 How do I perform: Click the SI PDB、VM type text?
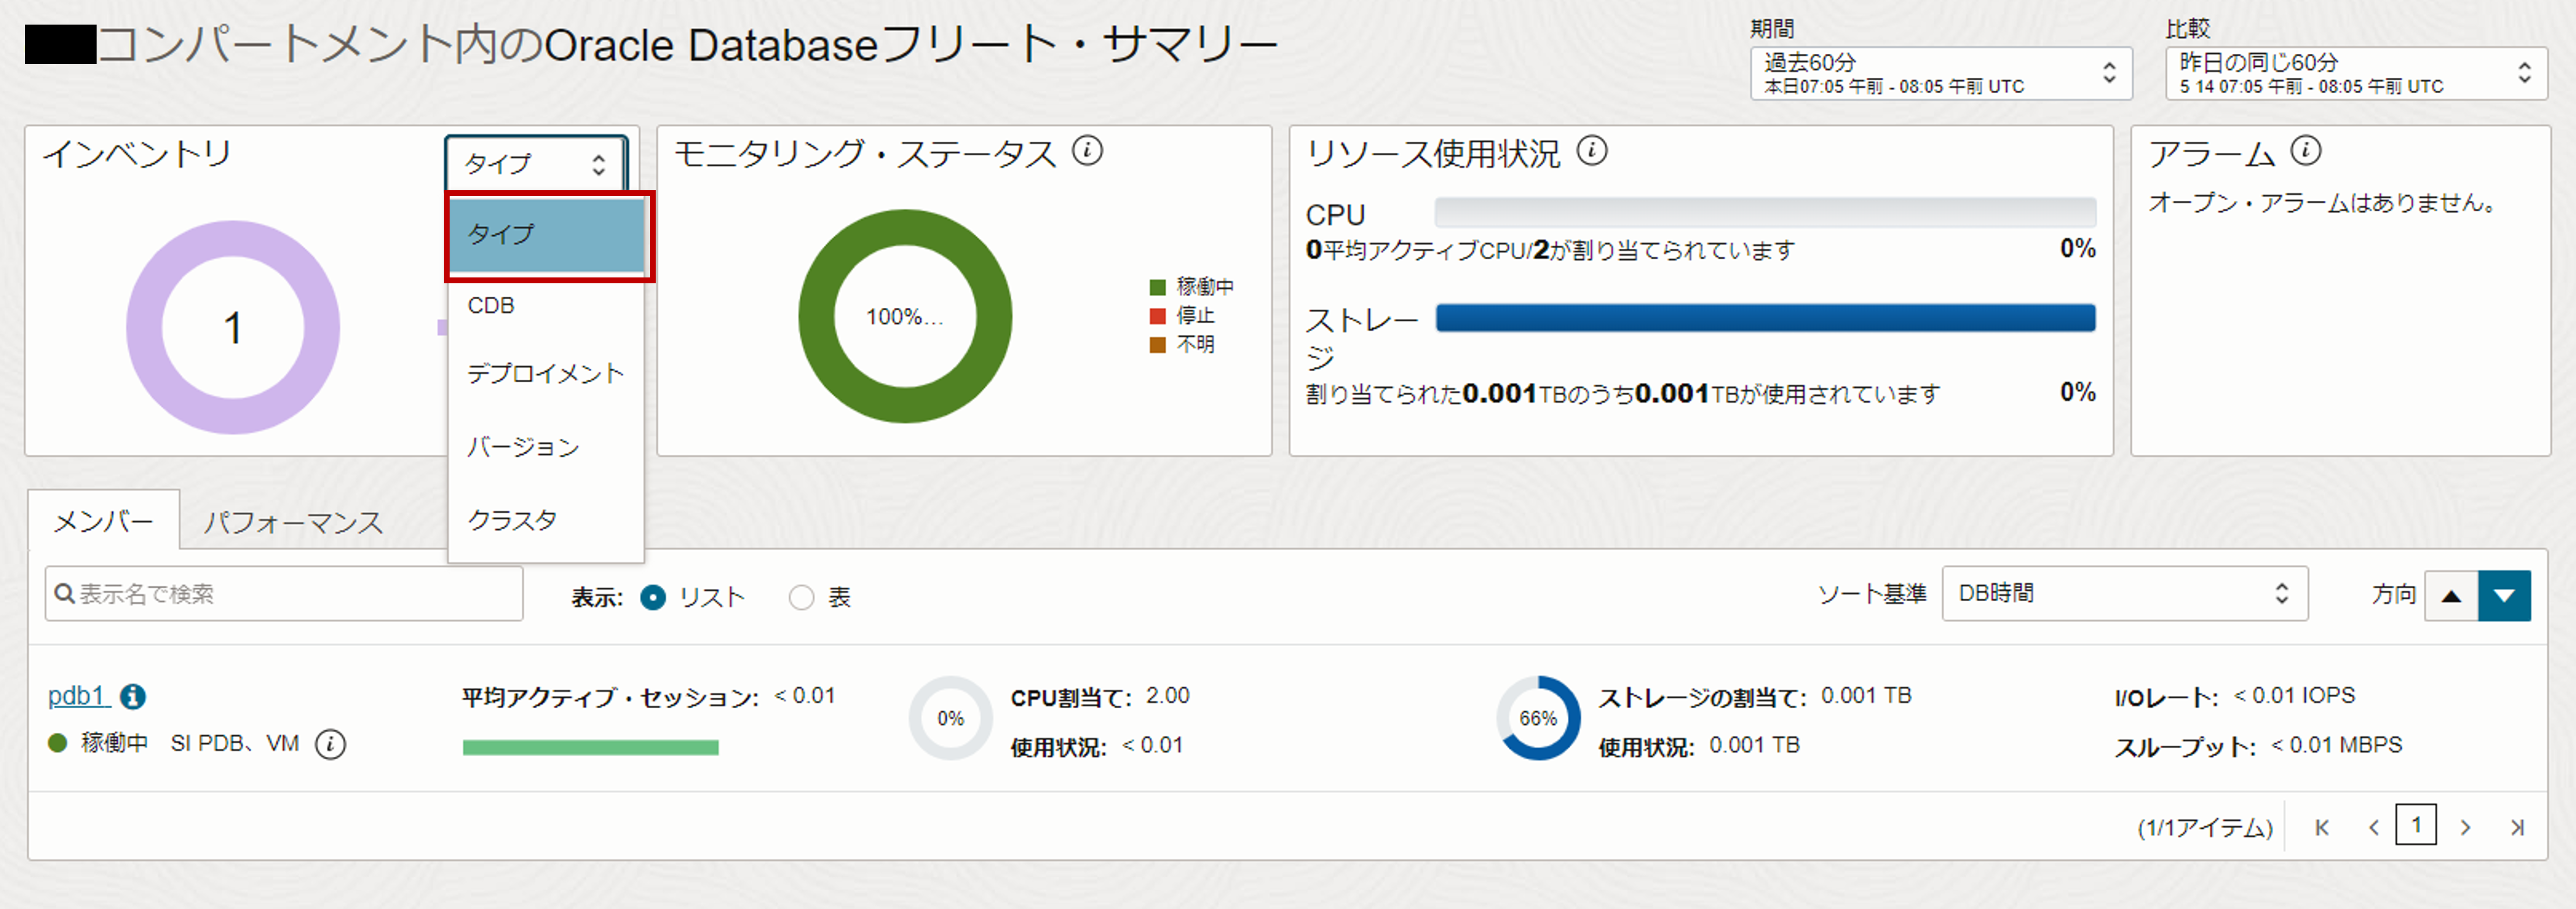(235, 744)
